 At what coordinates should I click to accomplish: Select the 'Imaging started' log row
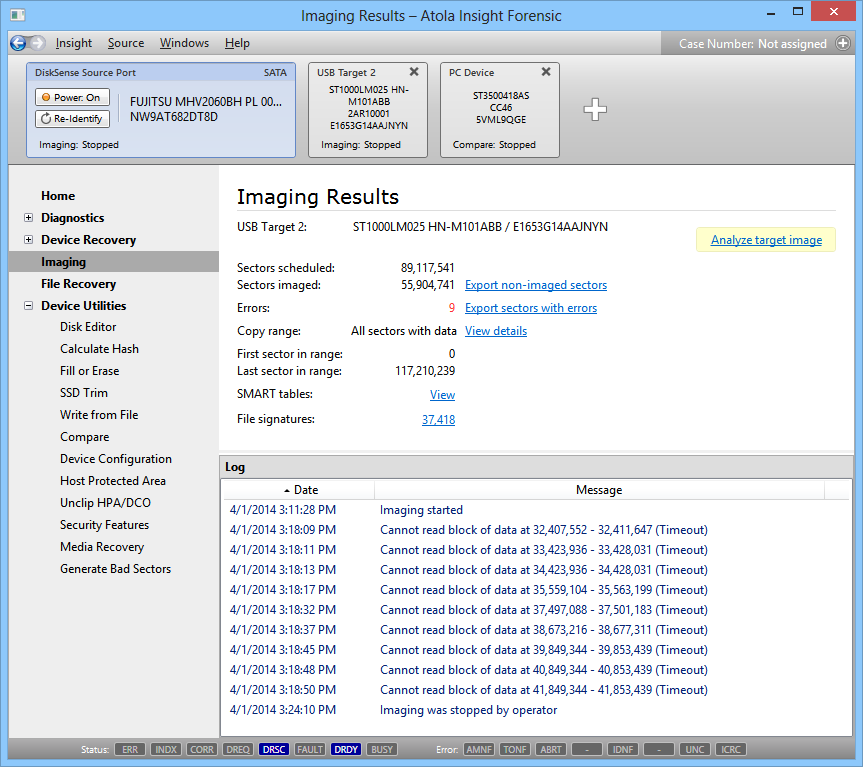536,510
